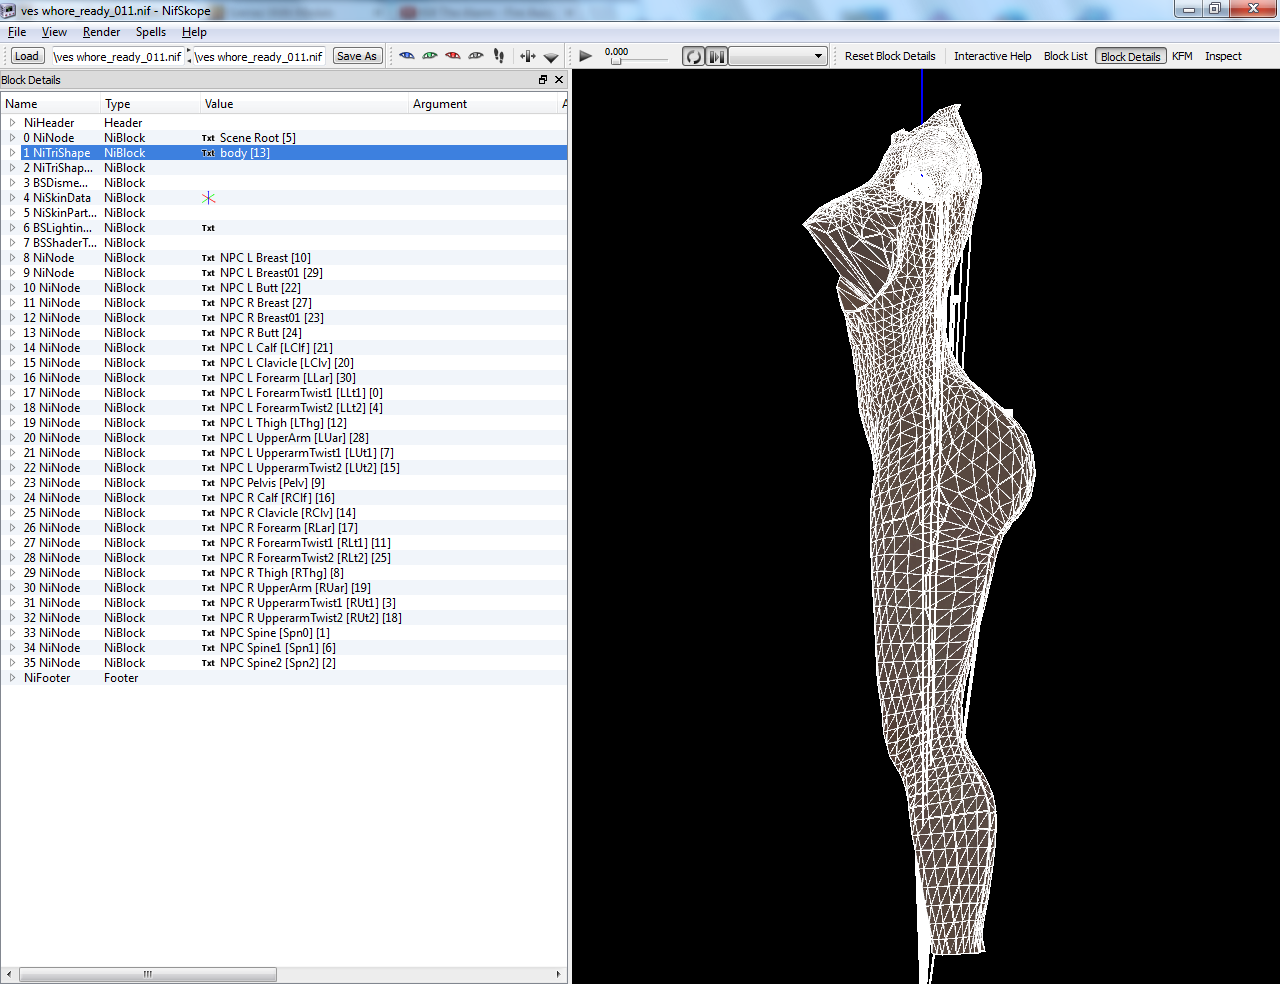Click the Type column header
Viewport: 1280px width, 984px height.
(150, 104)
